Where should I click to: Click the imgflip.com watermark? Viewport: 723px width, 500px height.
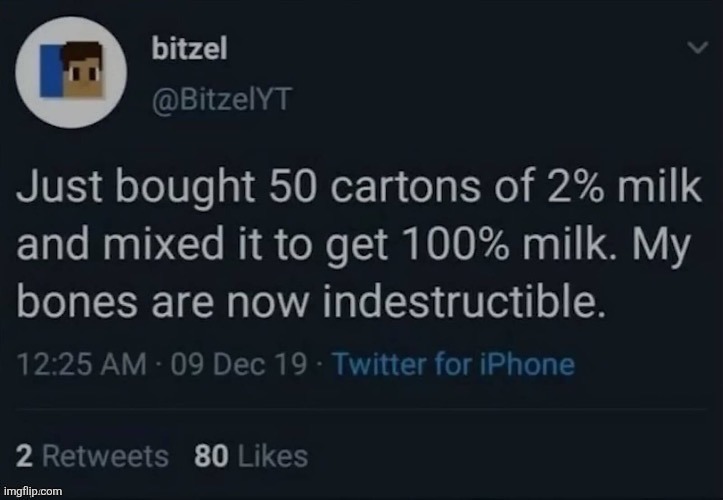point(32,491)
